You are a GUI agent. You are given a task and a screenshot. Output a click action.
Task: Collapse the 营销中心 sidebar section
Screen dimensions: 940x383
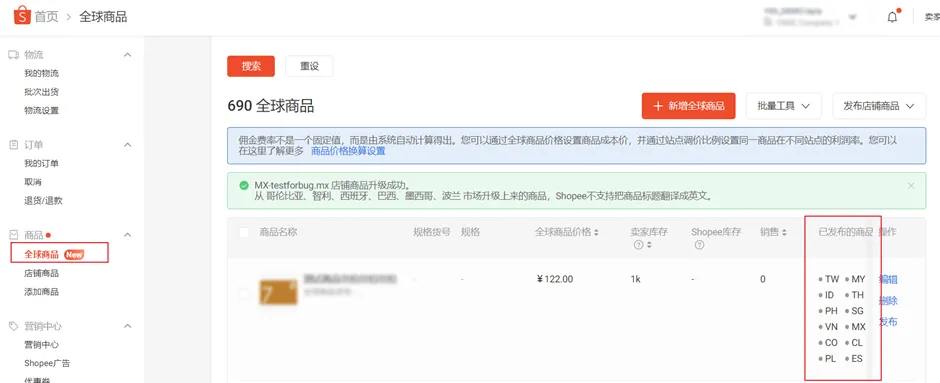[127, 326]
